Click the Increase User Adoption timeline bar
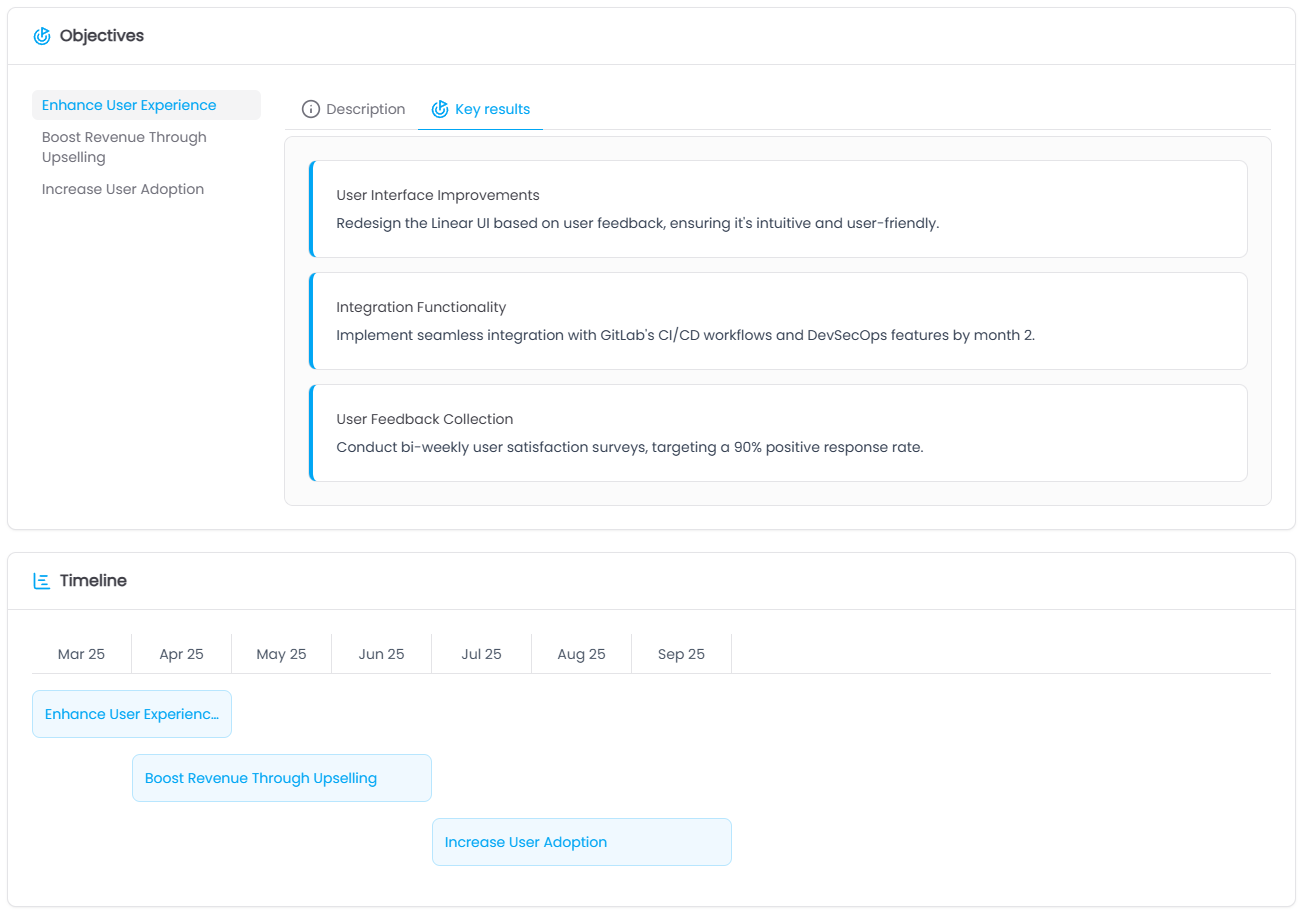This screenshot has height=910, width=1301. tap(582, 842)
